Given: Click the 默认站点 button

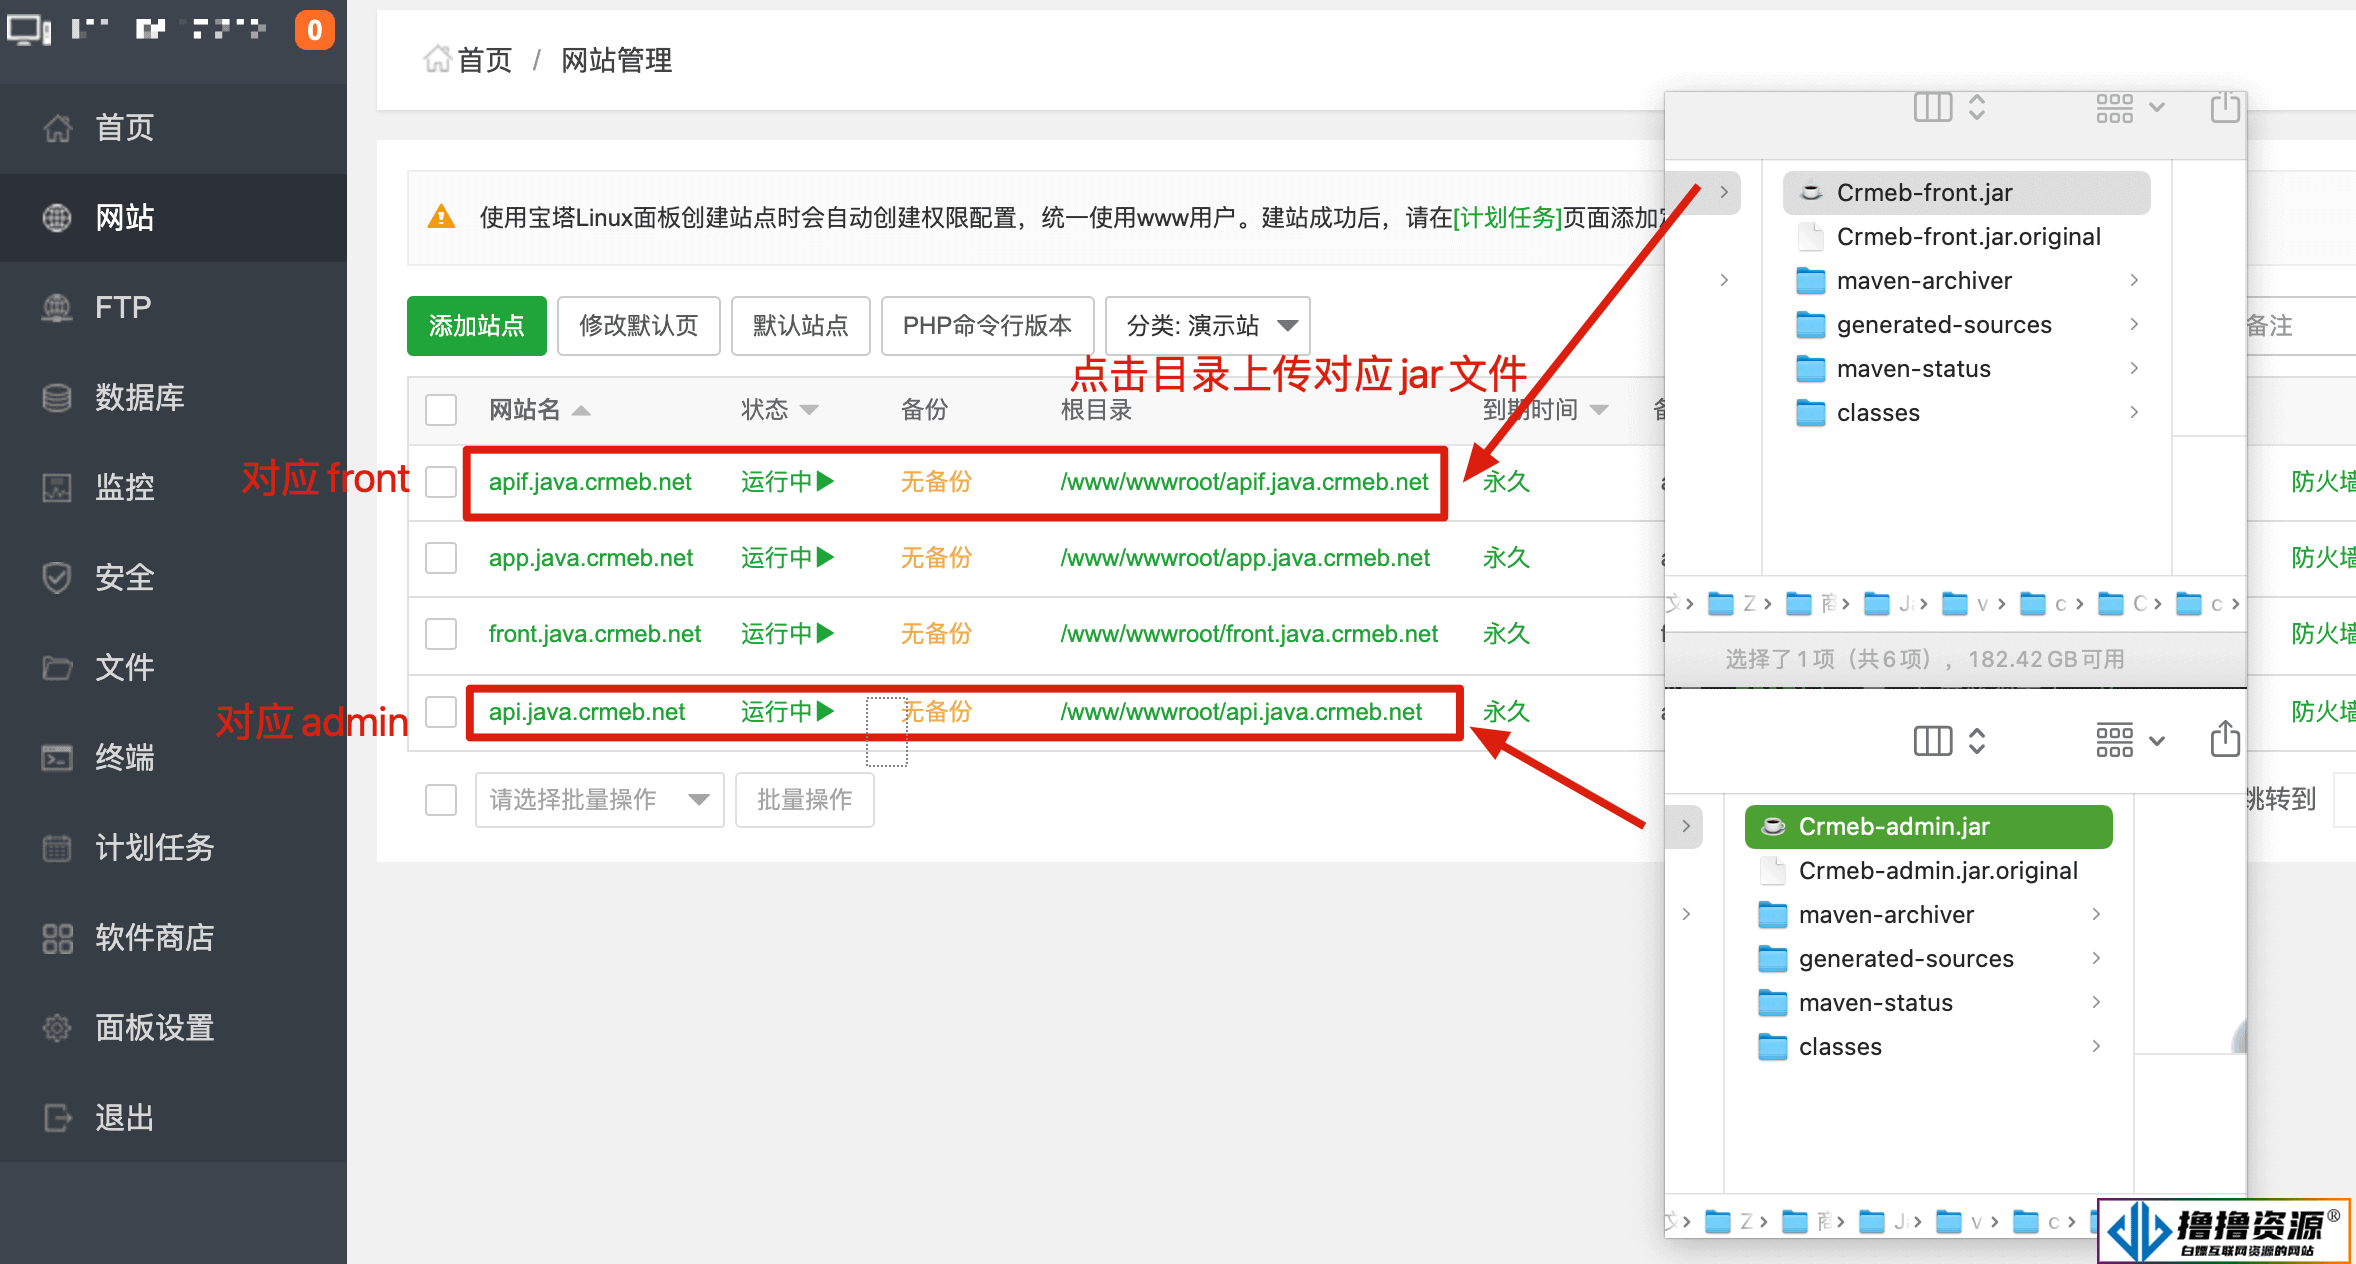Looking at the screenshot, I should (801, 326).
